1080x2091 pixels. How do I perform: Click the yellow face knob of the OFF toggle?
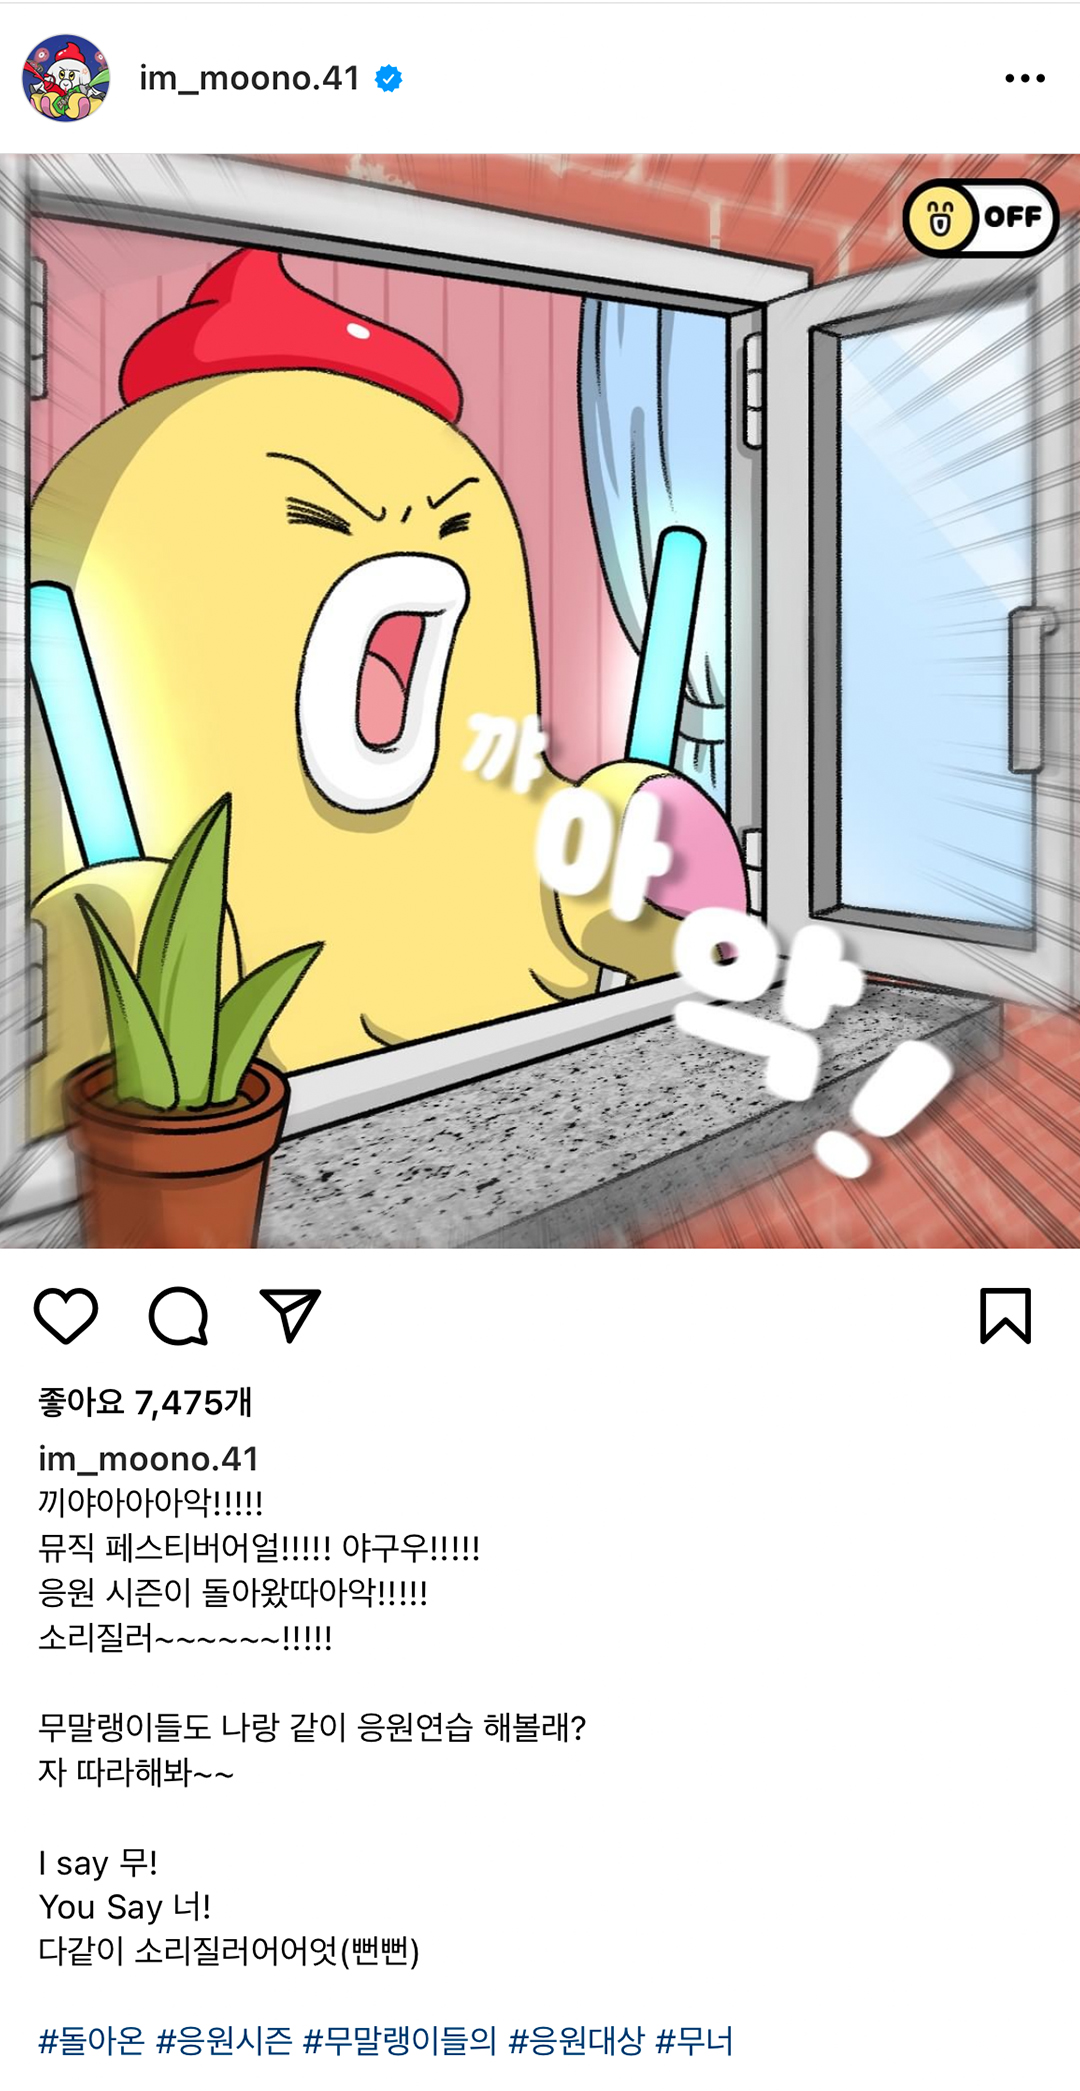940,218
